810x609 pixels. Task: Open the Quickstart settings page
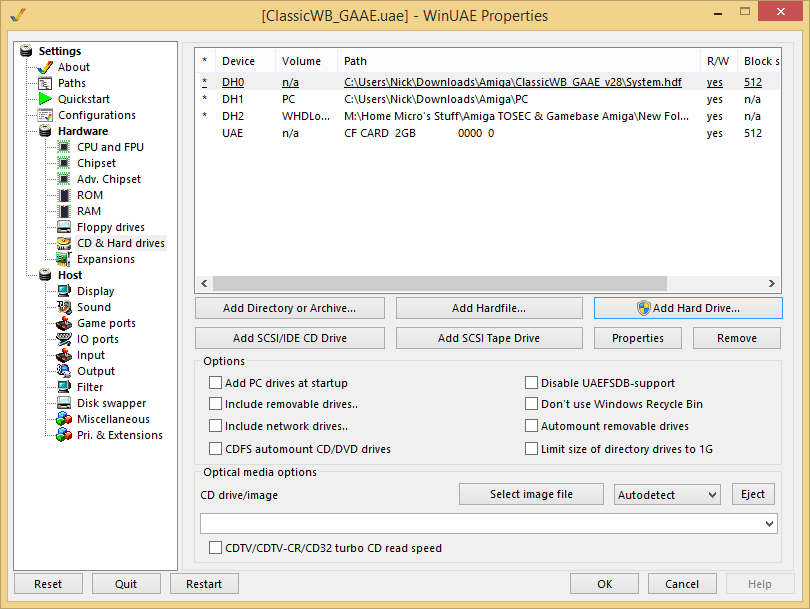pyautogui.click(x=84, y=99)
